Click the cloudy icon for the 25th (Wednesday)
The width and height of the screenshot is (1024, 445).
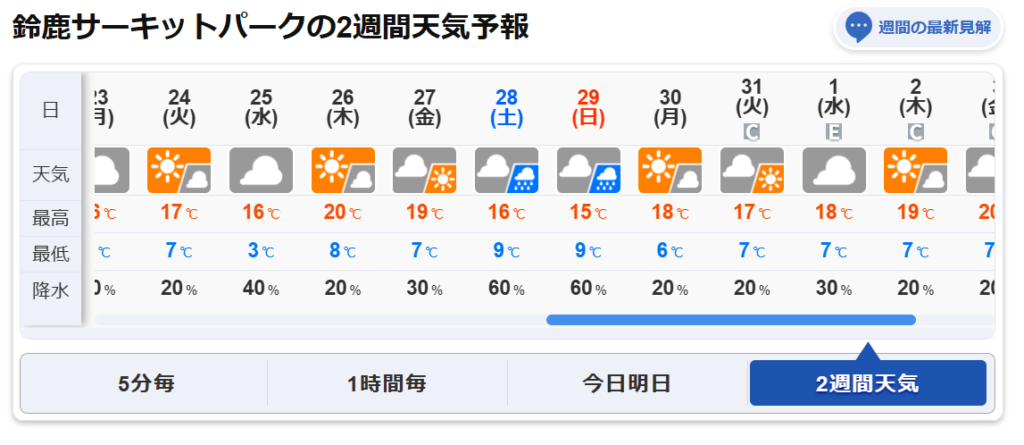point(261,170)
